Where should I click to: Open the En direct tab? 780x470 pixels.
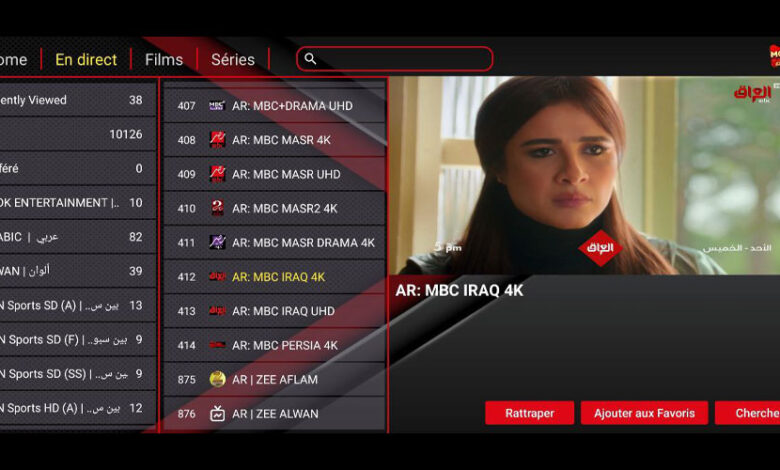tap(86, 59)
